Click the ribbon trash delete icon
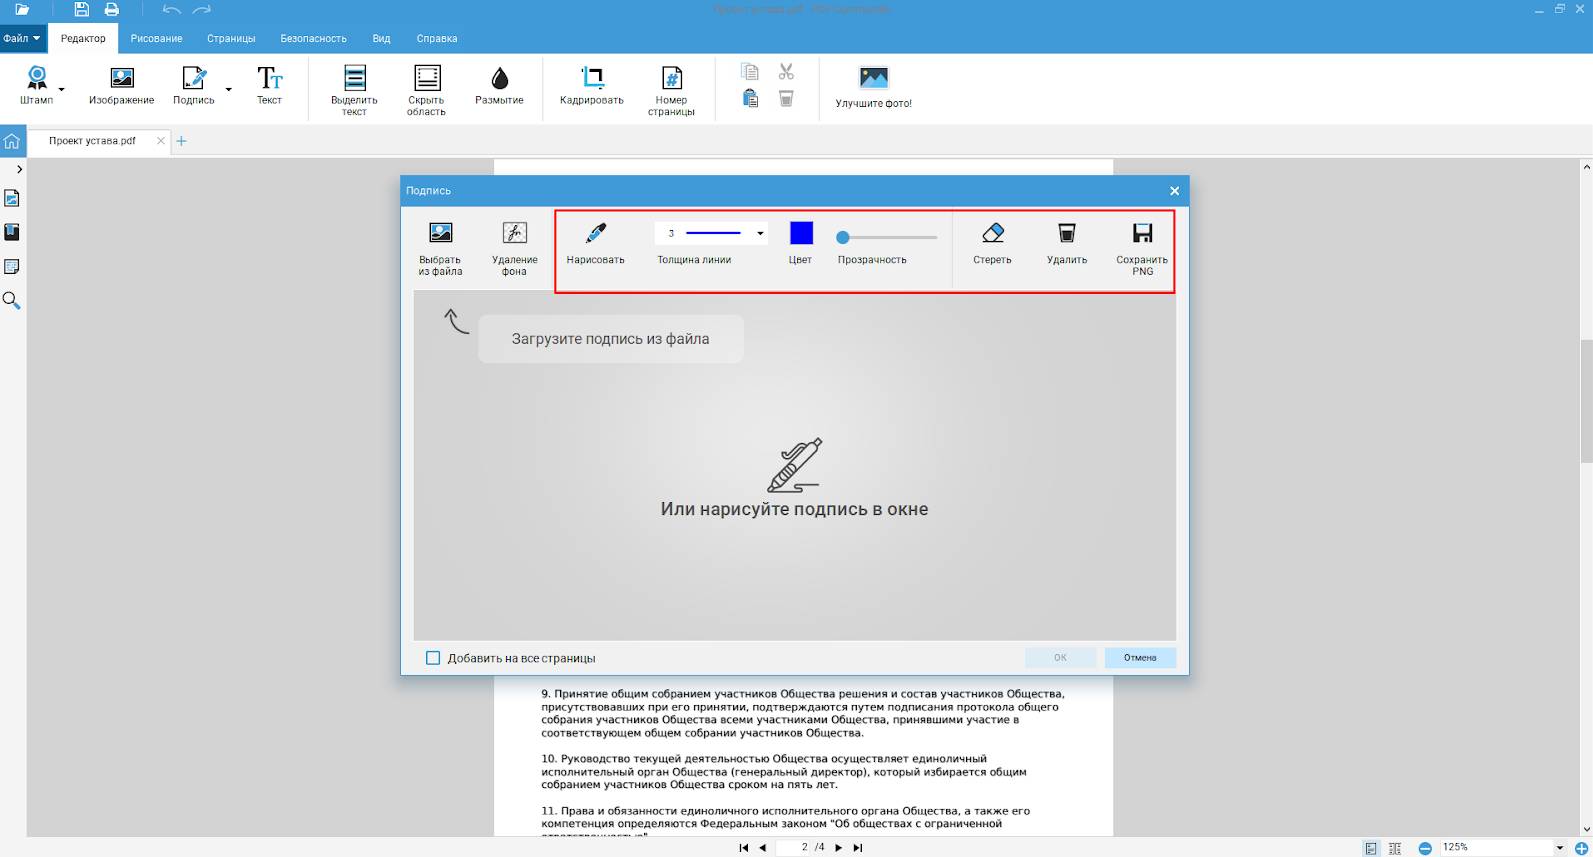Viewport: 1593px width, 857px height. click(786, 98)
